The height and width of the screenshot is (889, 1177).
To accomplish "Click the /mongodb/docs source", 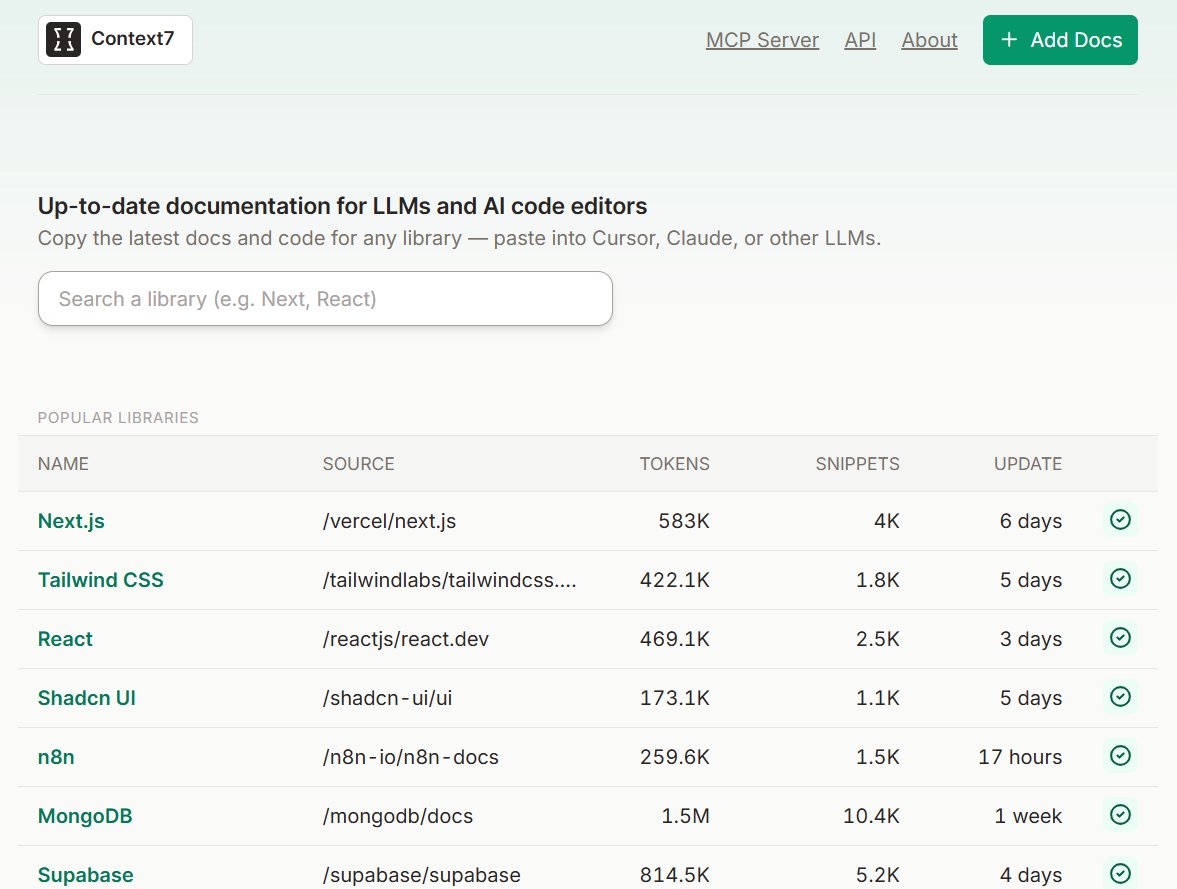I will tap(398, 816).
